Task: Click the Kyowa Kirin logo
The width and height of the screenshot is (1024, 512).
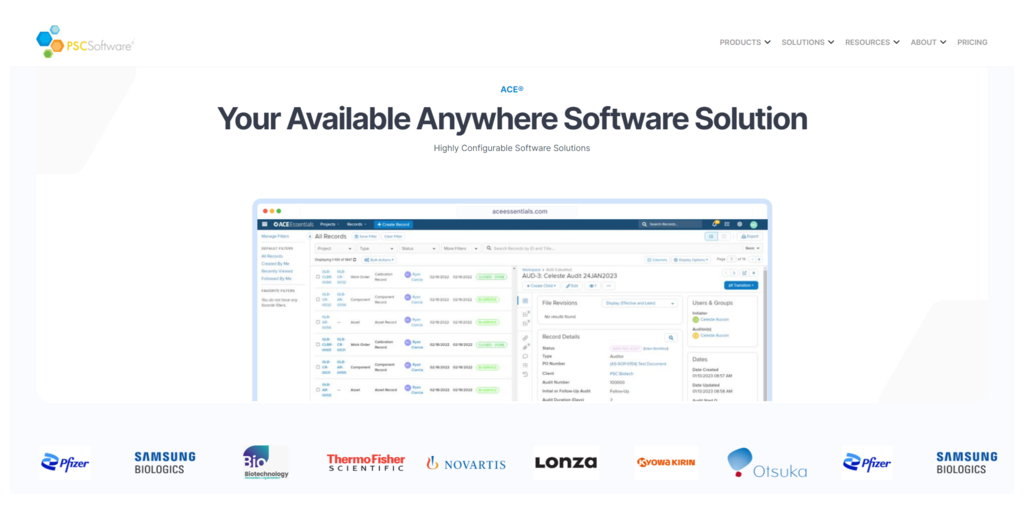Action: pyautogui.click(x=666, y=462)
